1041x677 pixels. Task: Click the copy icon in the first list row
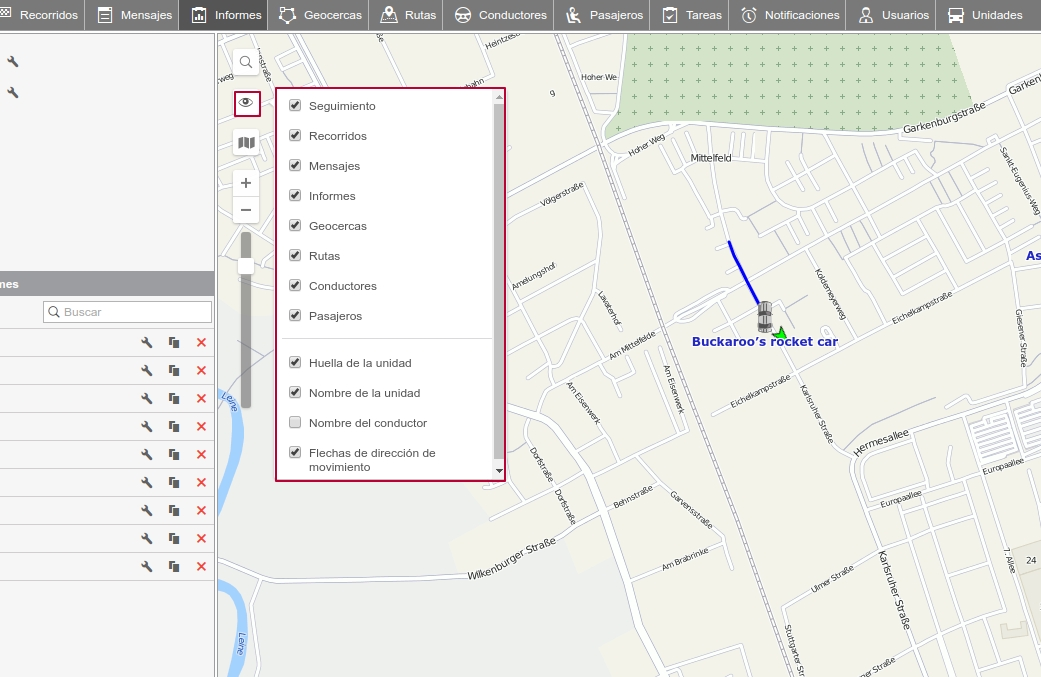click(x=174, y=343)
